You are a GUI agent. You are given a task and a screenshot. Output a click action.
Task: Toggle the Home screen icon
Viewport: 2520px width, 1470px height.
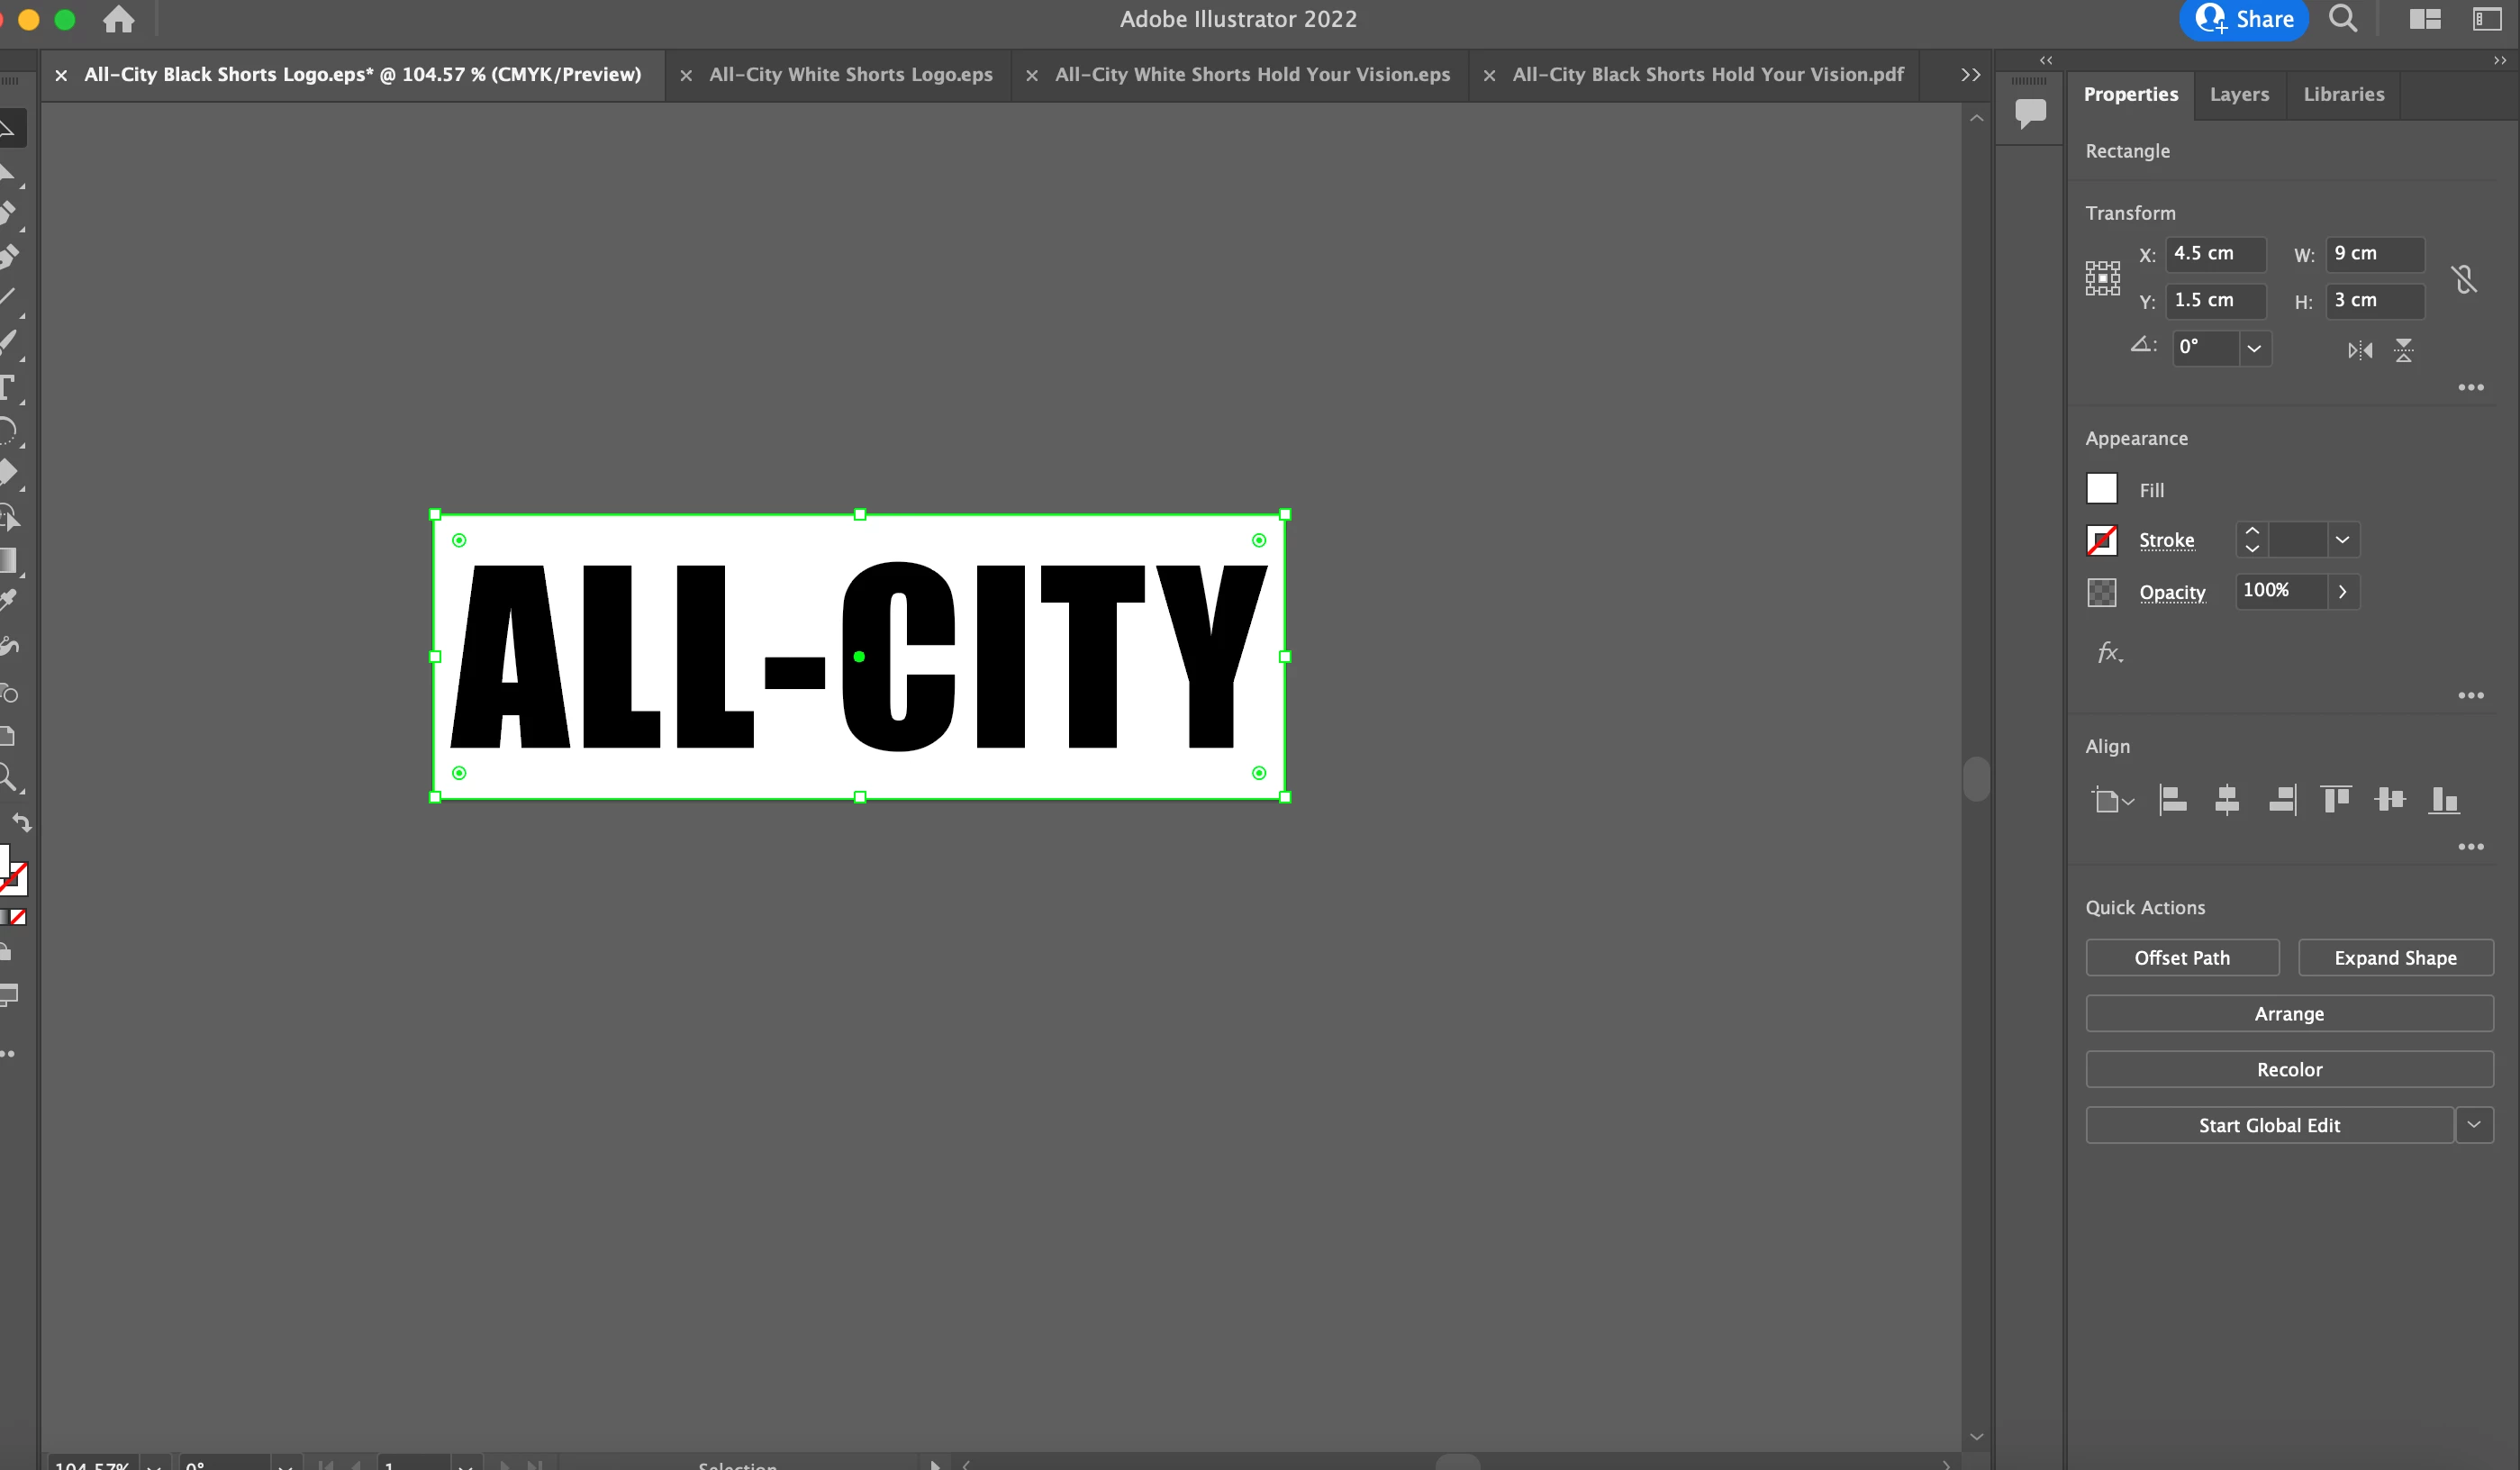tap(119, 19)
